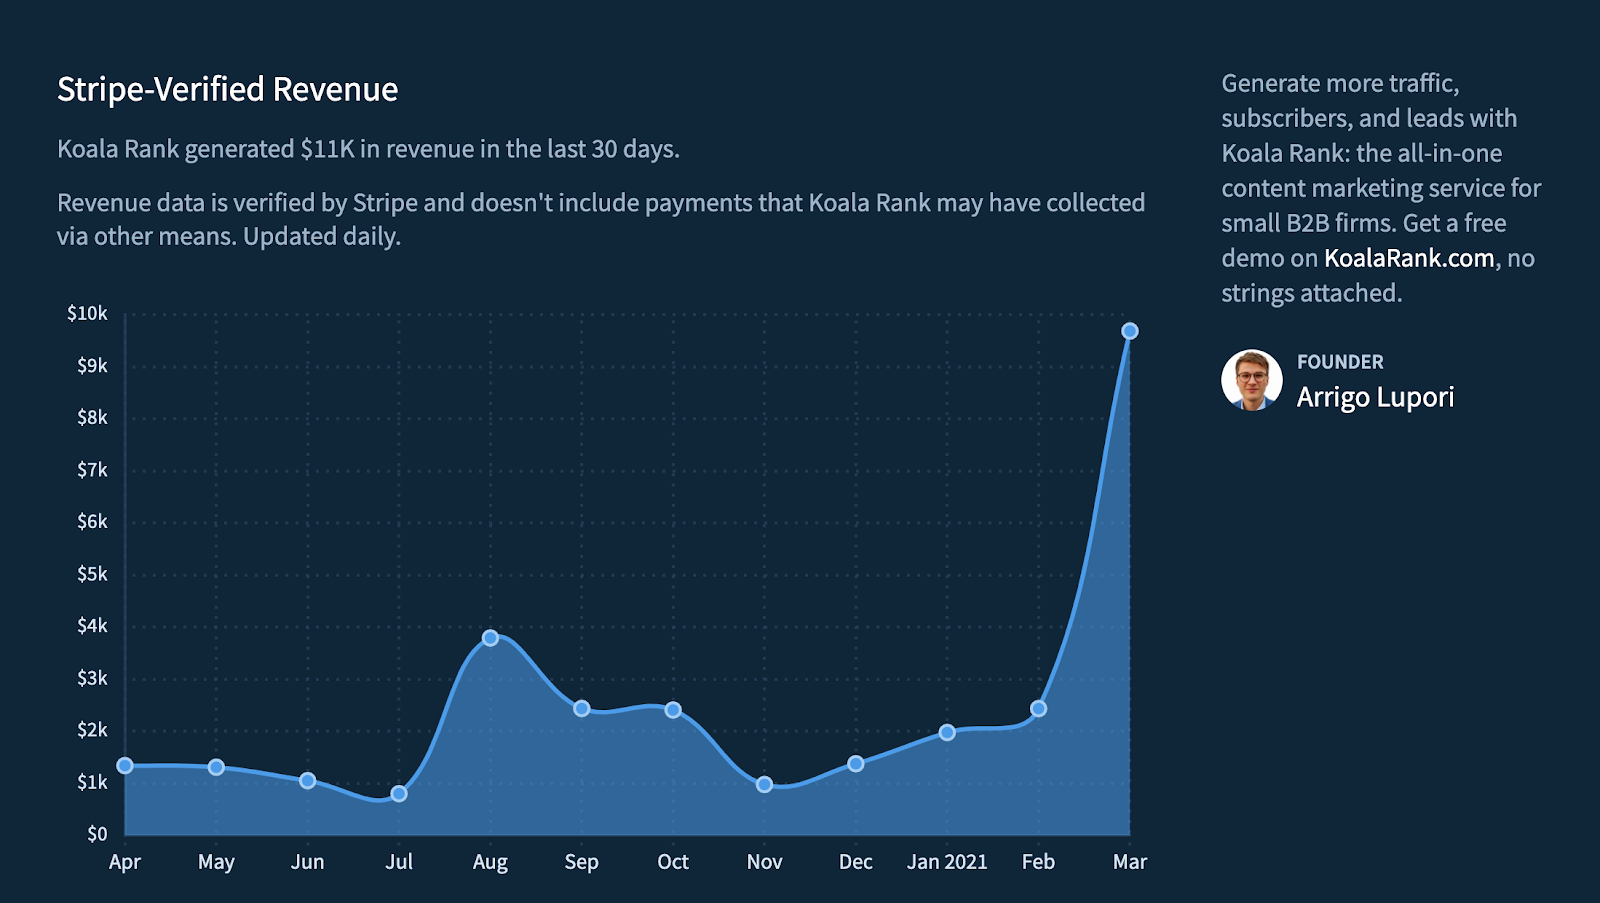Select the Aug revenue data point
This screenshot has height=903, width=1600.
(x=490, y=638)
